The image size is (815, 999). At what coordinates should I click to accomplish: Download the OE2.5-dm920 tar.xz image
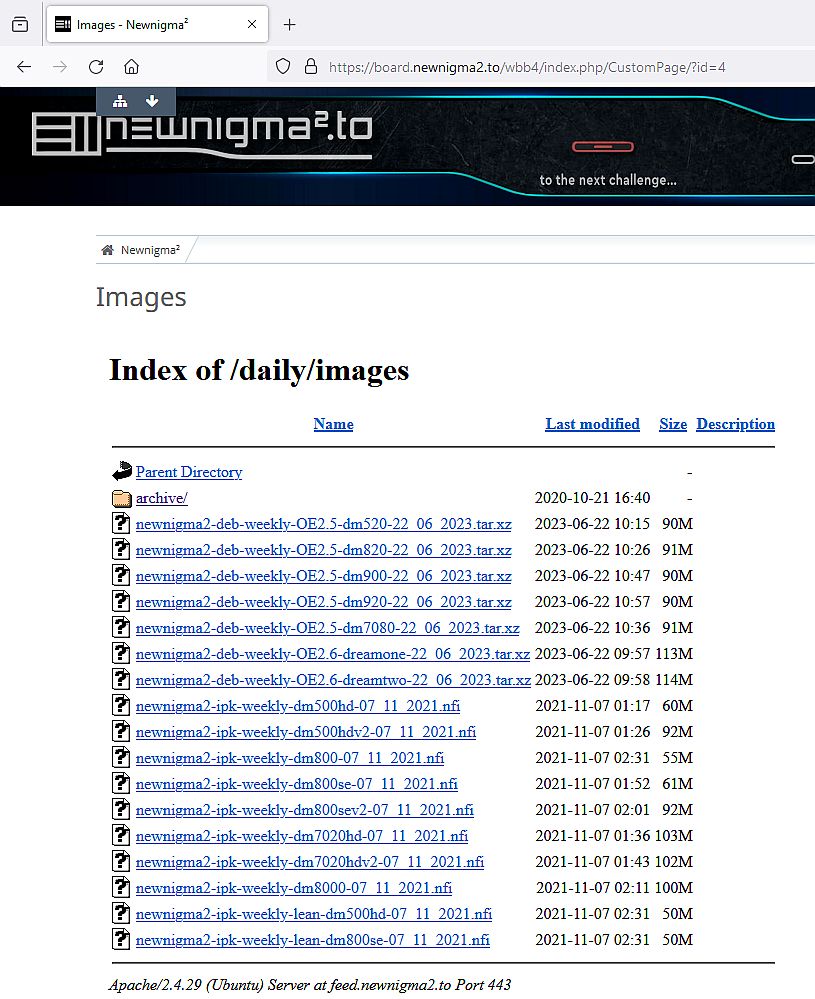pyautogui.click(x=323, y=602)
